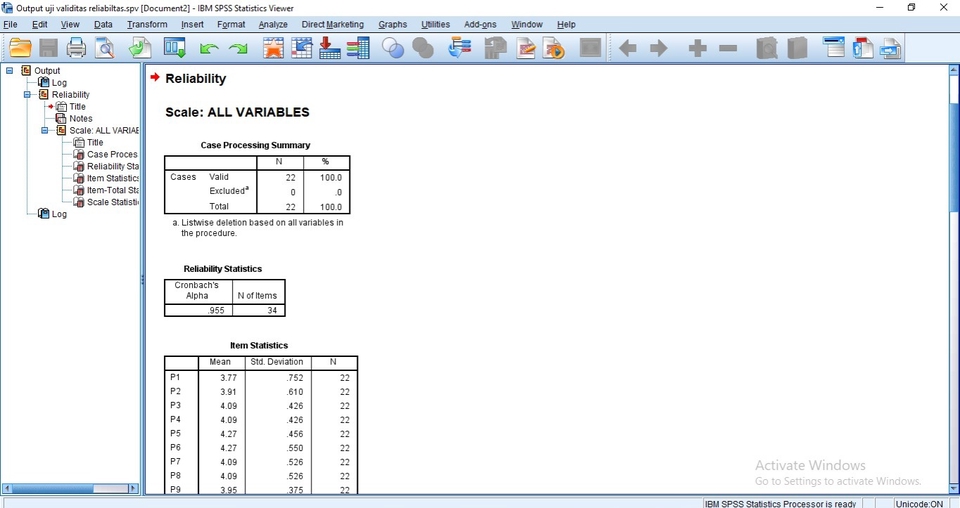Click the grey overlapping circles toolbar icon
960x508 pixels.
click(422, 48)
